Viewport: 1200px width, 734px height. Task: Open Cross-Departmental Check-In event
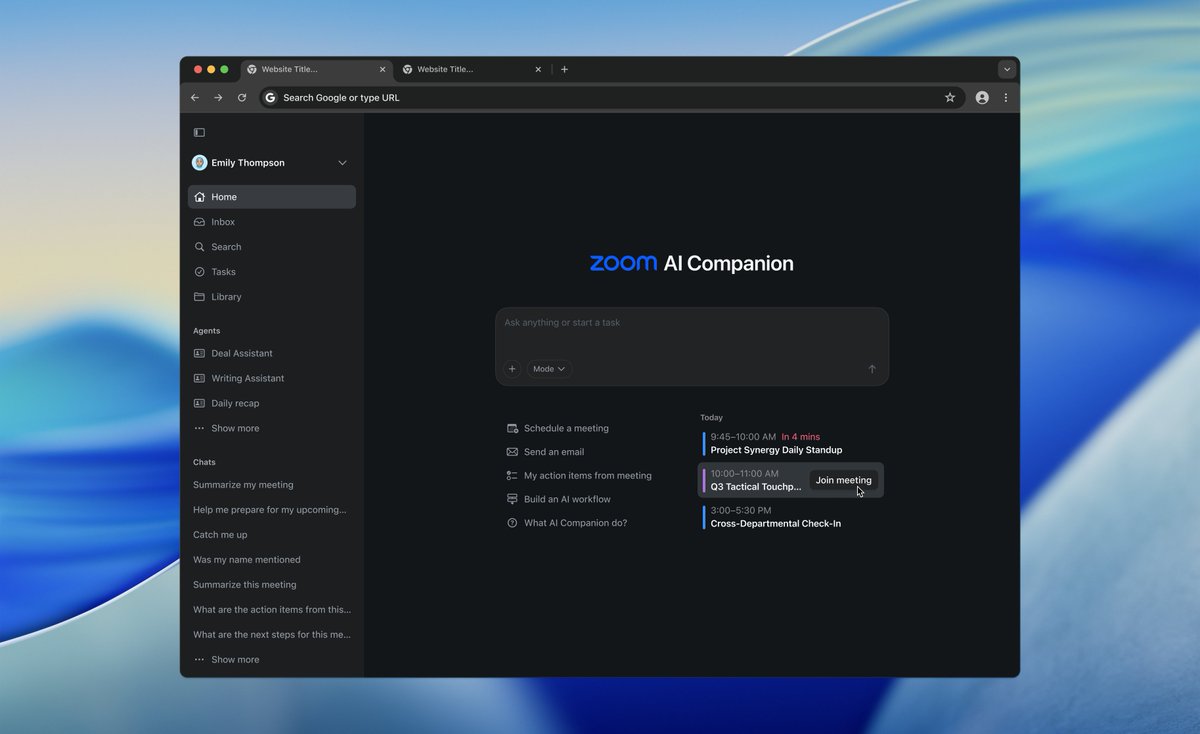pos(790,517)
